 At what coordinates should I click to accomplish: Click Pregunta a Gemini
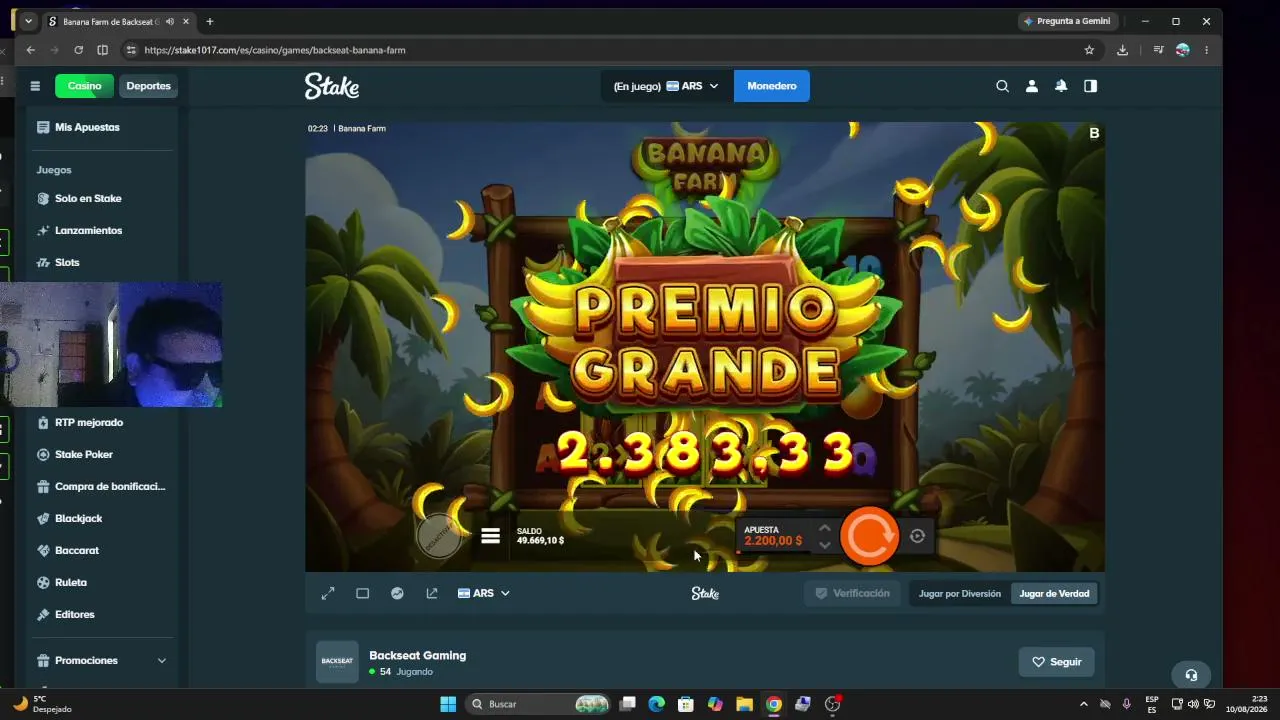(1068, 21)
